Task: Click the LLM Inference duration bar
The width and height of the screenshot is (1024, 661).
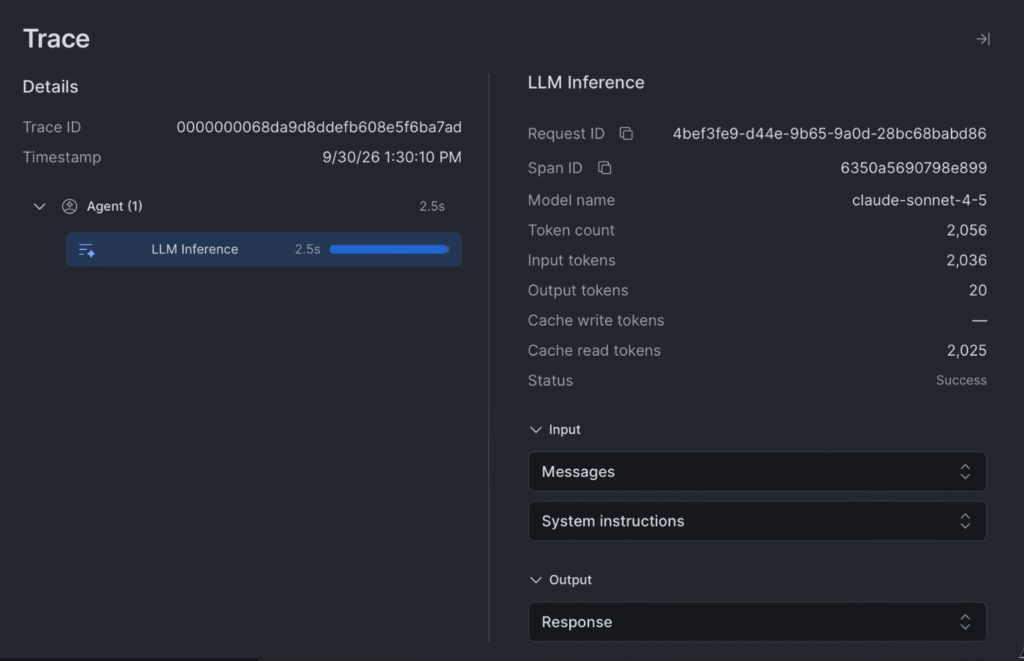Action: point(389,250)
